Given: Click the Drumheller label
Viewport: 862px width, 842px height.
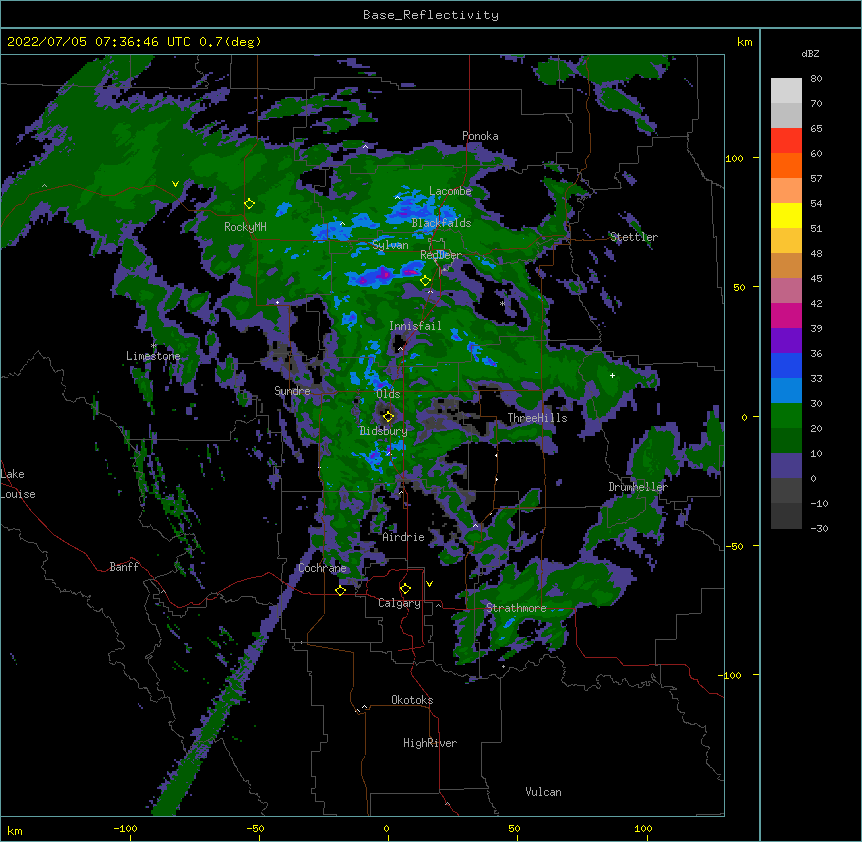Looking at the screenshot, I should click(638, 486).
